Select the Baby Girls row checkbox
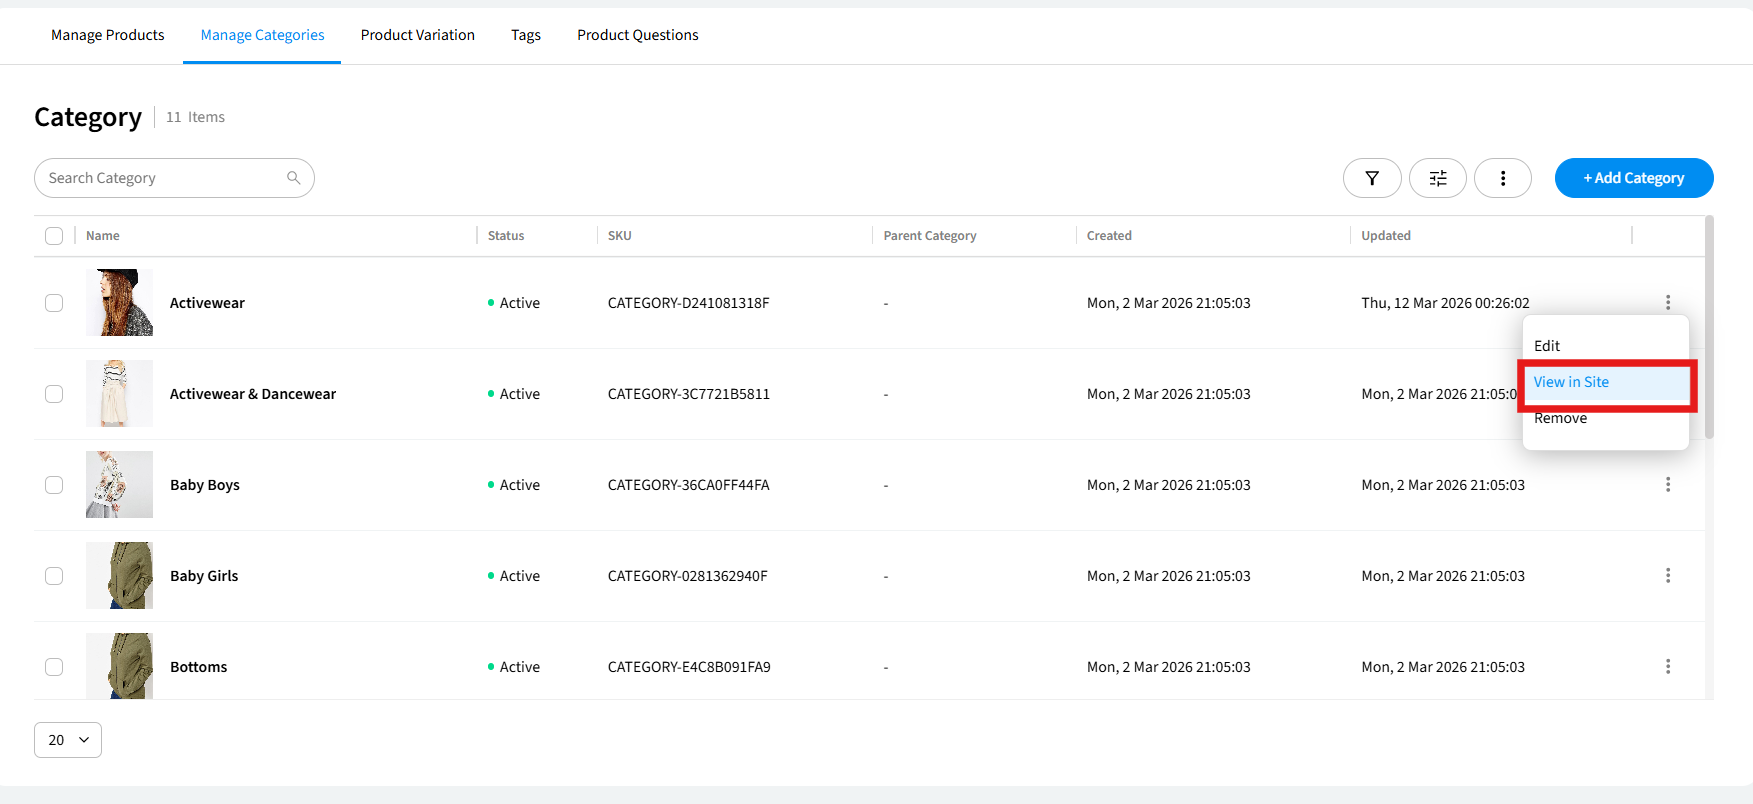 (54, 576)
